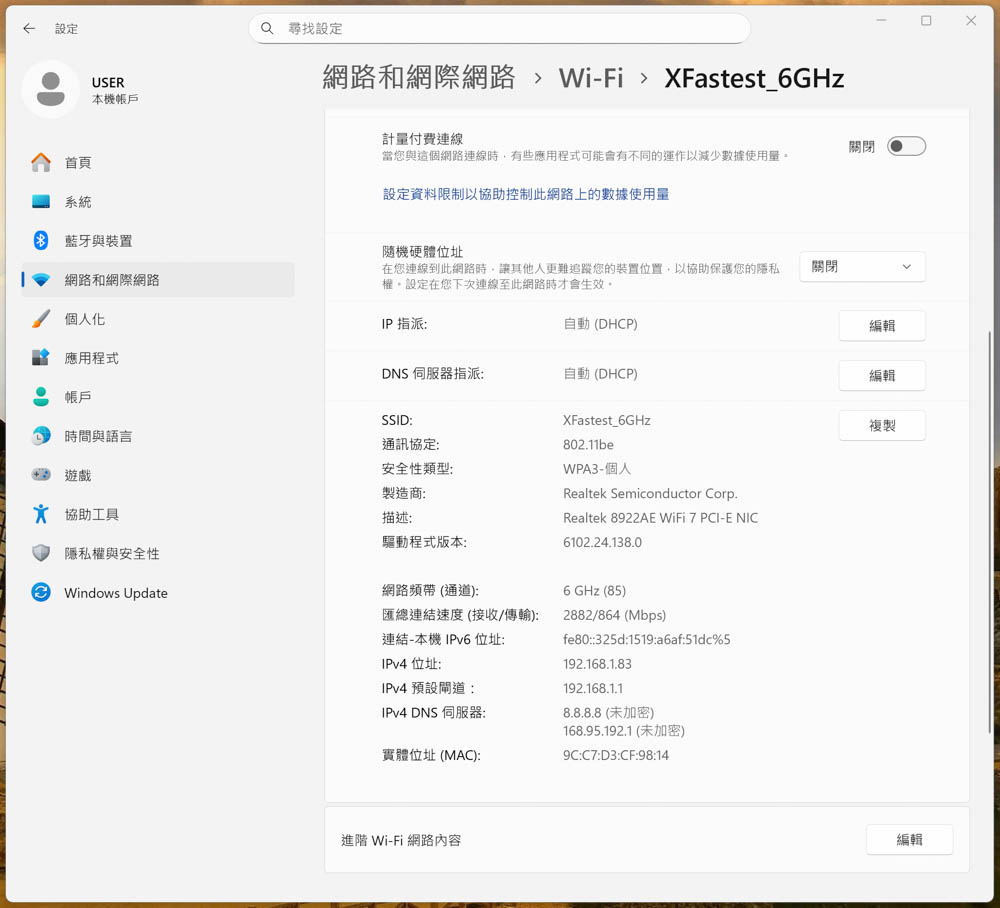Copy network properties with the copy button
The image size is (1000, 908).
[881, 426]
